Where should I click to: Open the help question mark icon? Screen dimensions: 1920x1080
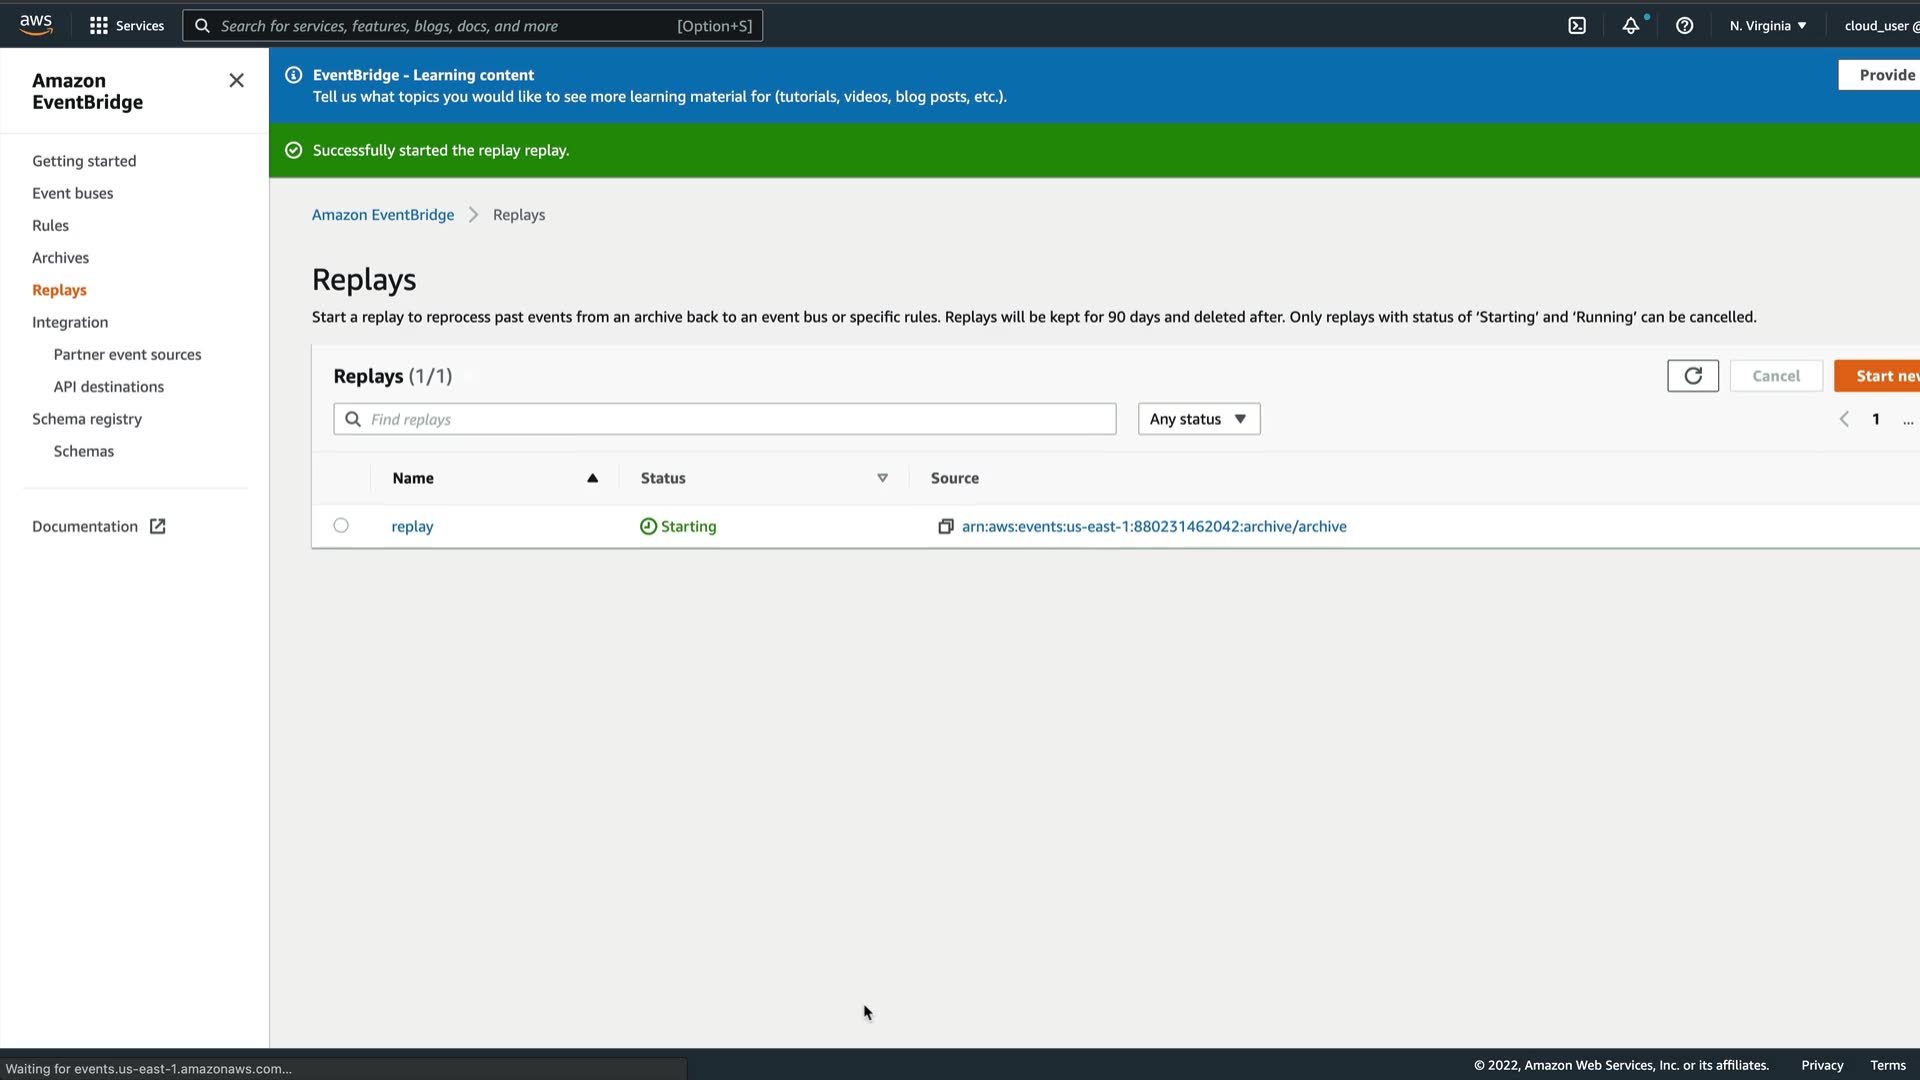[1685, 26]
